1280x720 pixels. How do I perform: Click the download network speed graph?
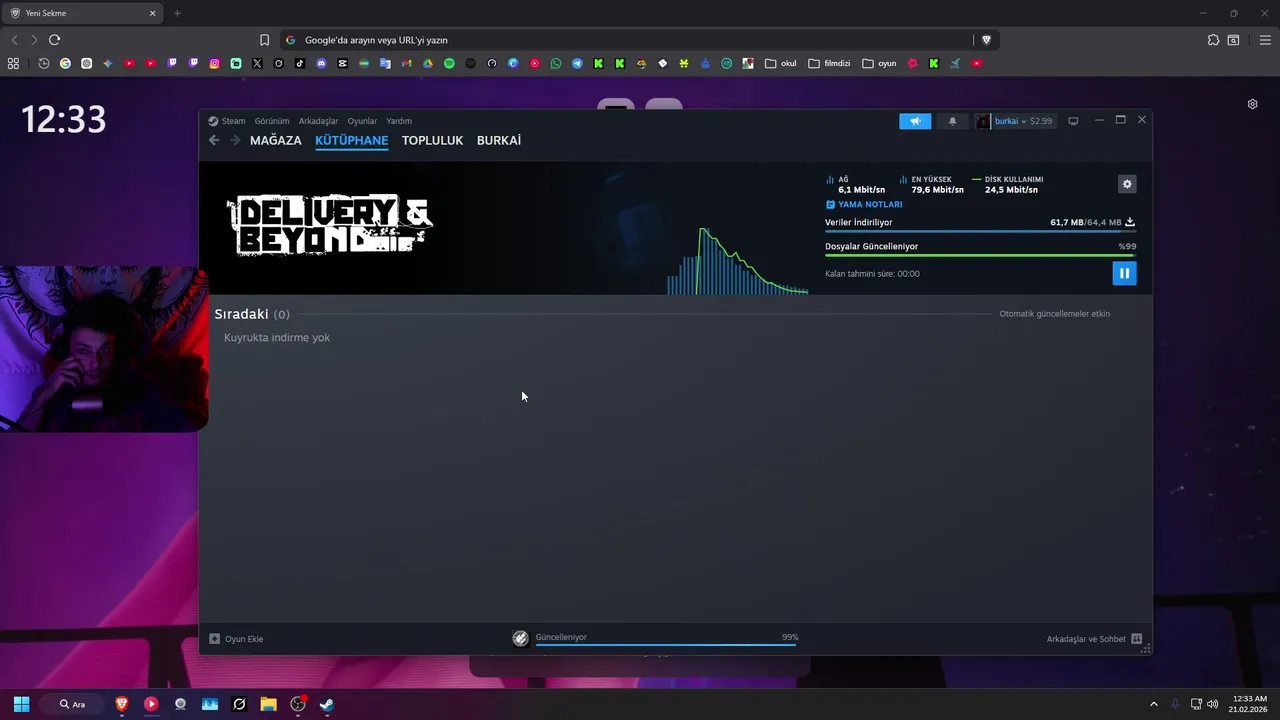738,260
